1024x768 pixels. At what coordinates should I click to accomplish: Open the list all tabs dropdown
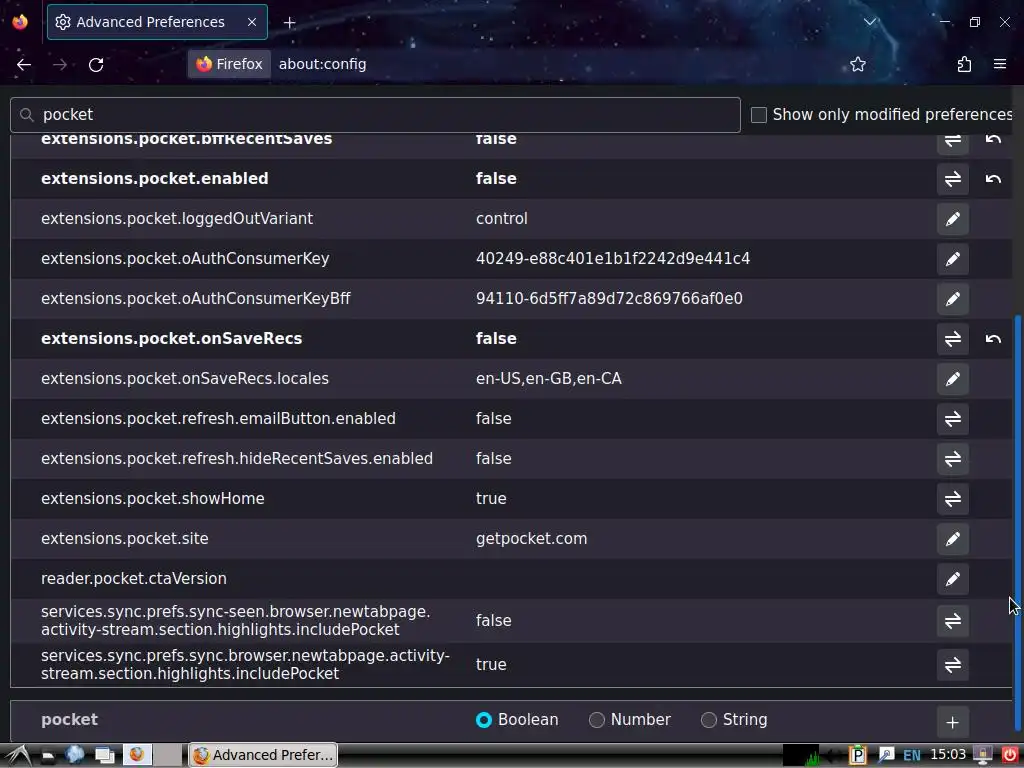pyautogui.click(x=870, y=22)
